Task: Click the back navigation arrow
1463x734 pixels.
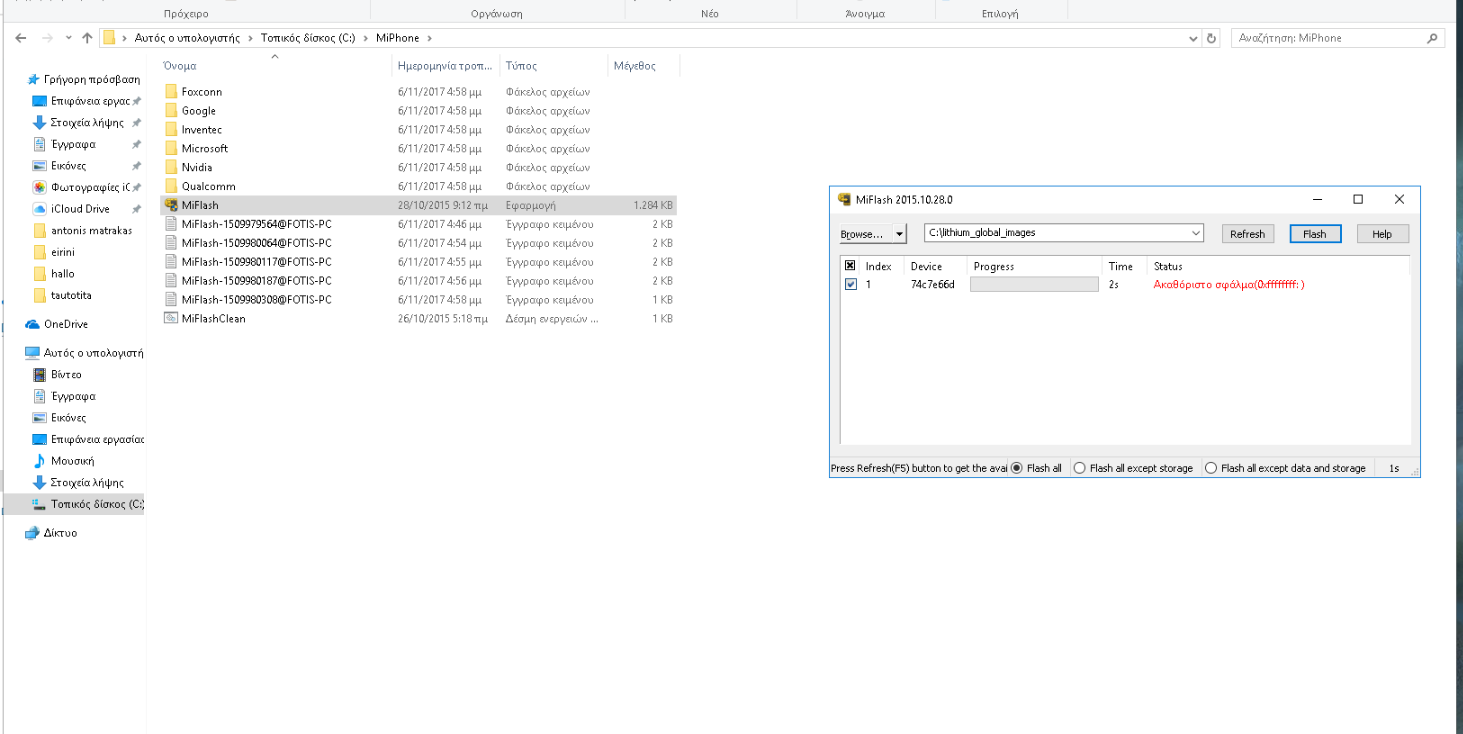Action: [21, 38]
